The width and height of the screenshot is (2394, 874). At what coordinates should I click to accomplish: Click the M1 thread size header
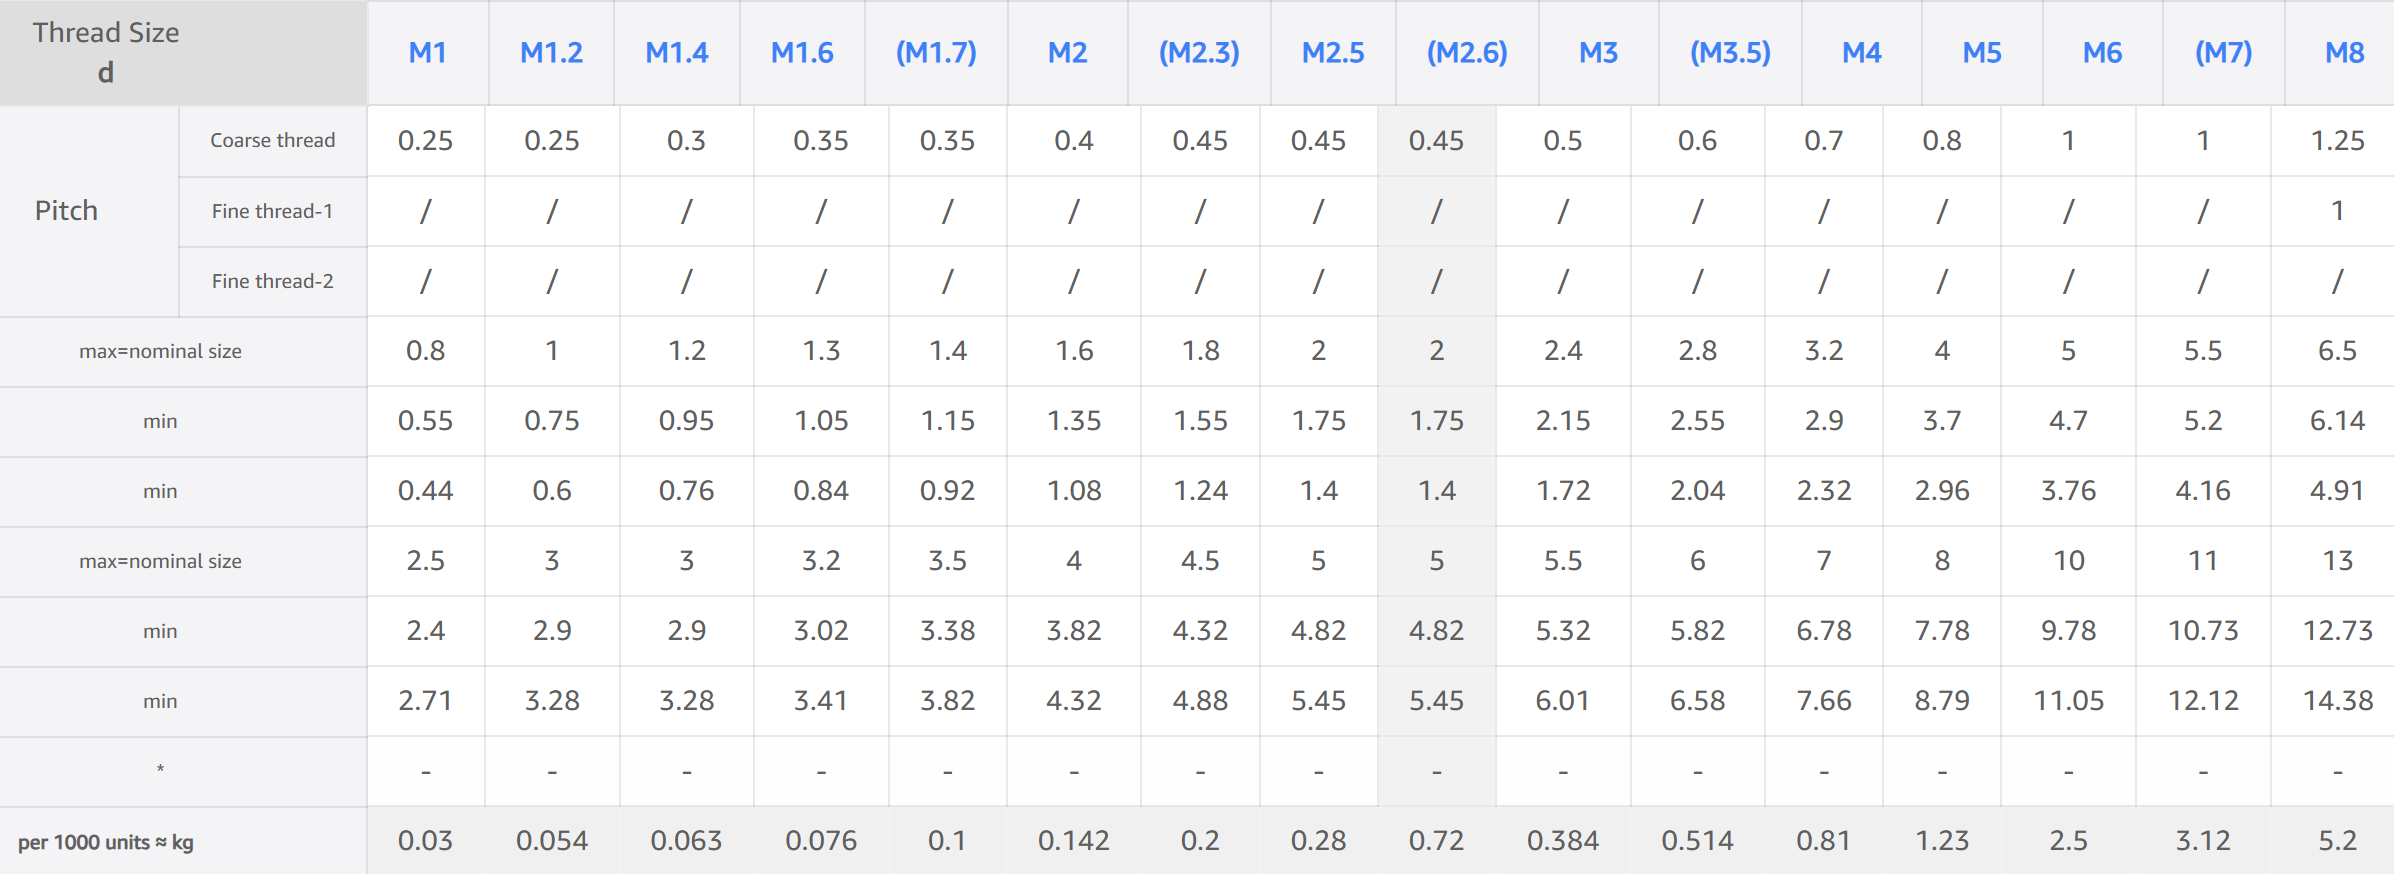coord(427,53)
